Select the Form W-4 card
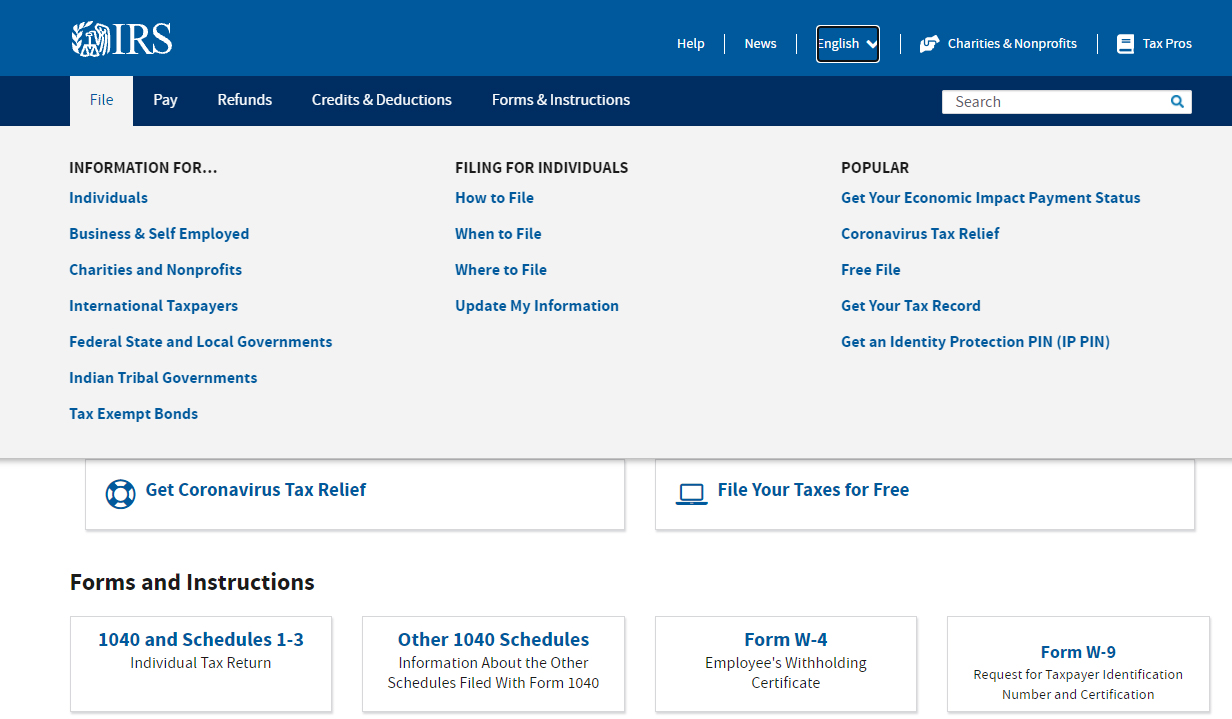1232x719 pixels. click(786, 664)
